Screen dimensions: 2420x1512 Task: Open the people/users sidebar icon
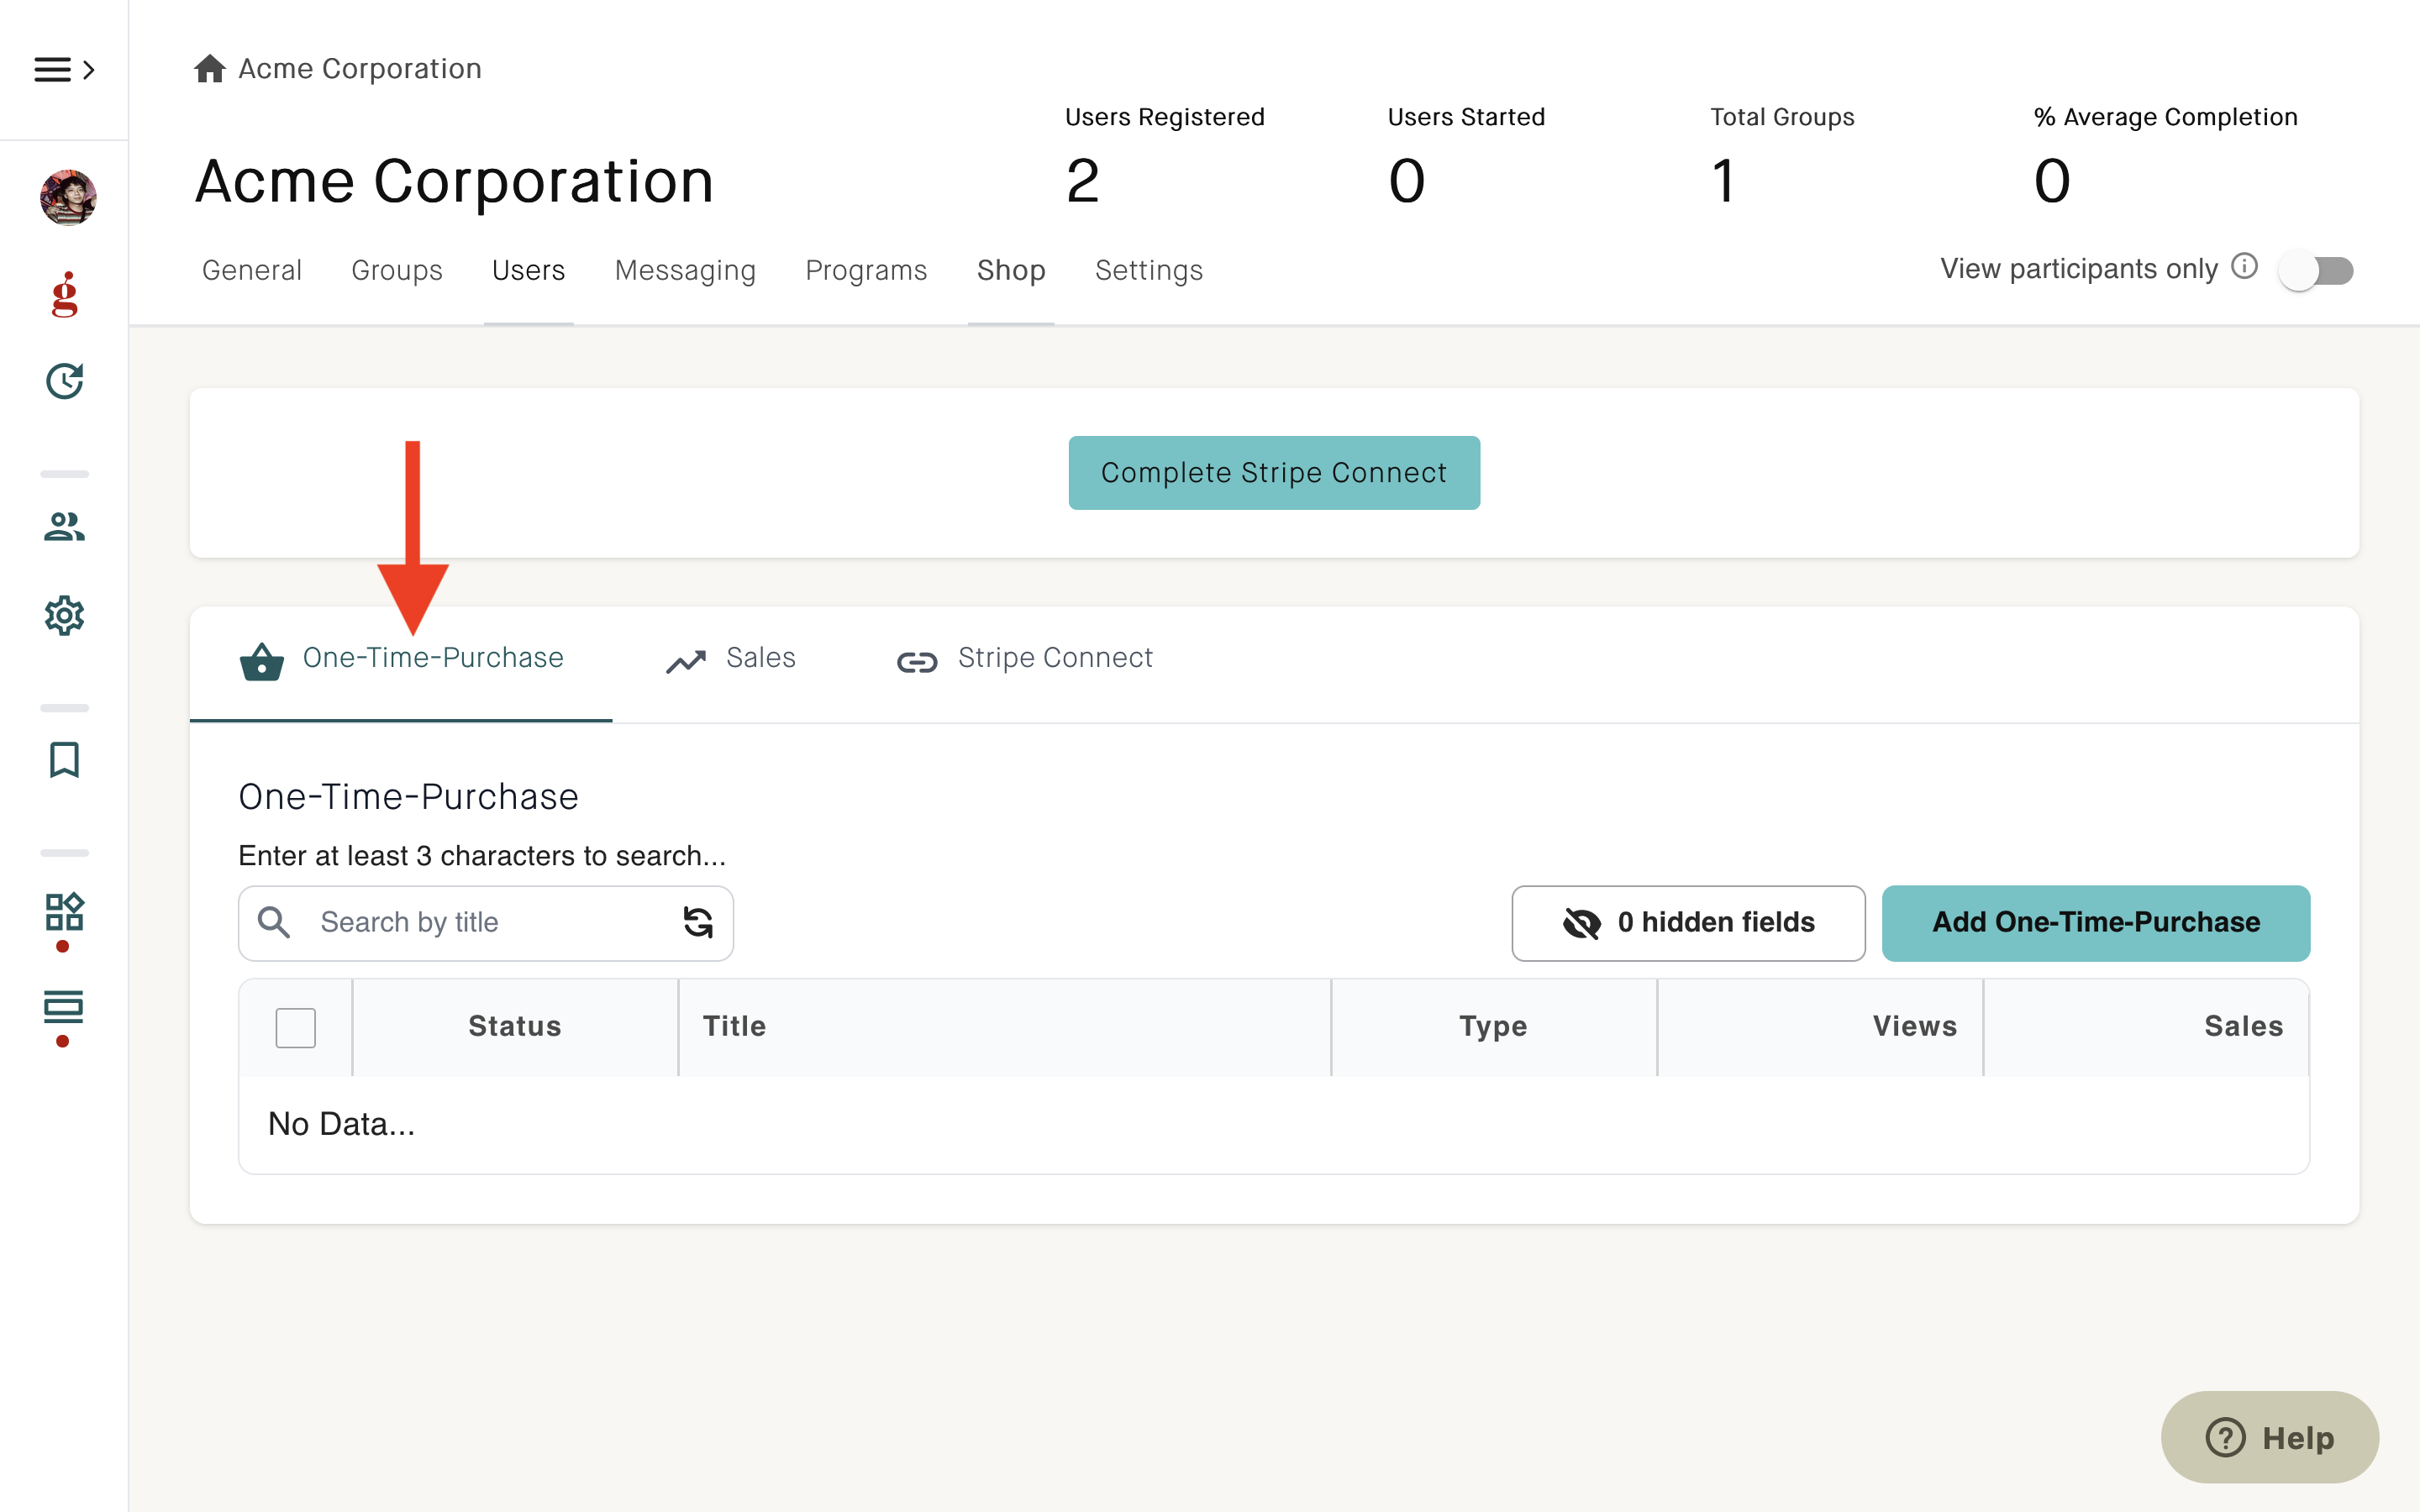(65, 526)
